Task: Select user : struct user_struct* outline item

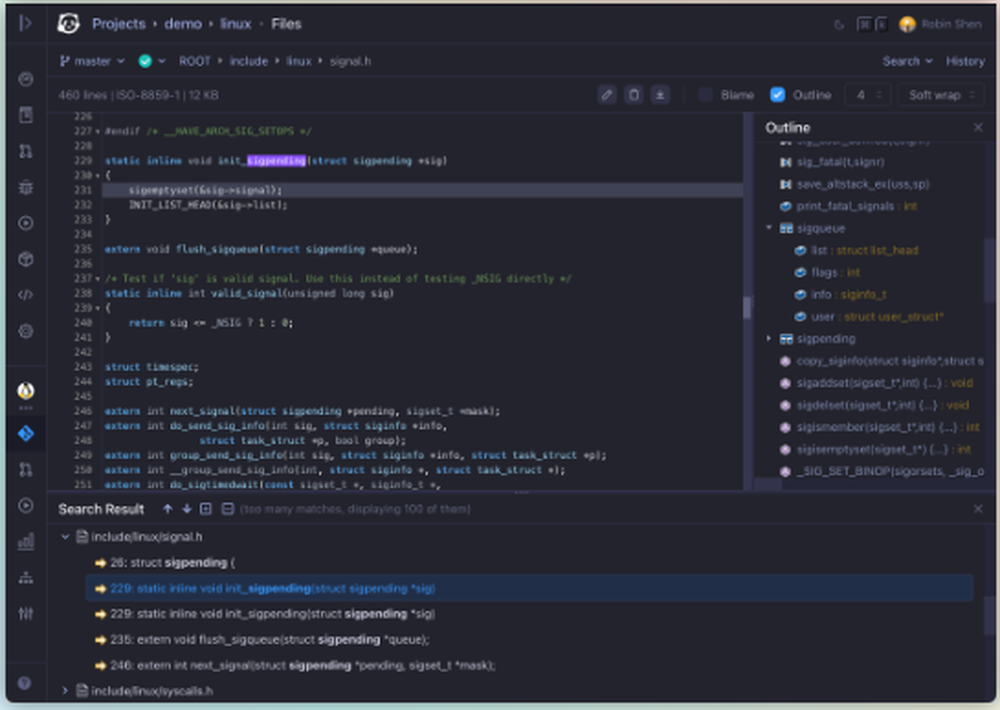Action: 877,316
